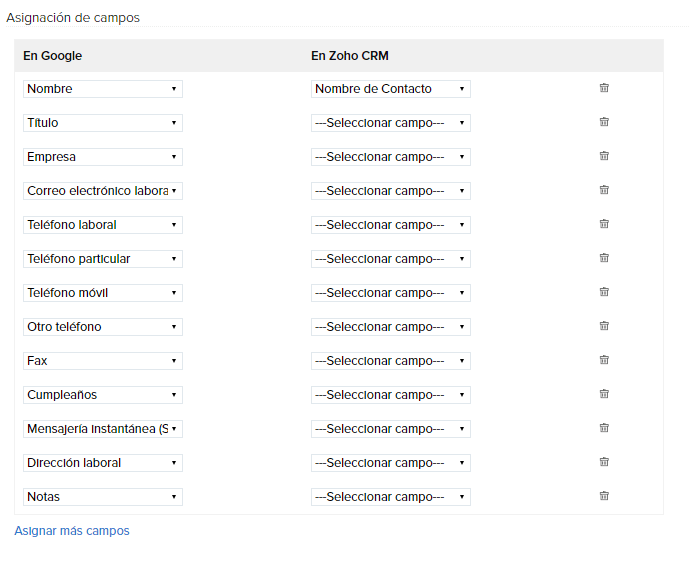Open Google dropdown showing Correo electrónico laboral
Image resolution: width=690 pixels, height=568 pixels.
[102, 191]
